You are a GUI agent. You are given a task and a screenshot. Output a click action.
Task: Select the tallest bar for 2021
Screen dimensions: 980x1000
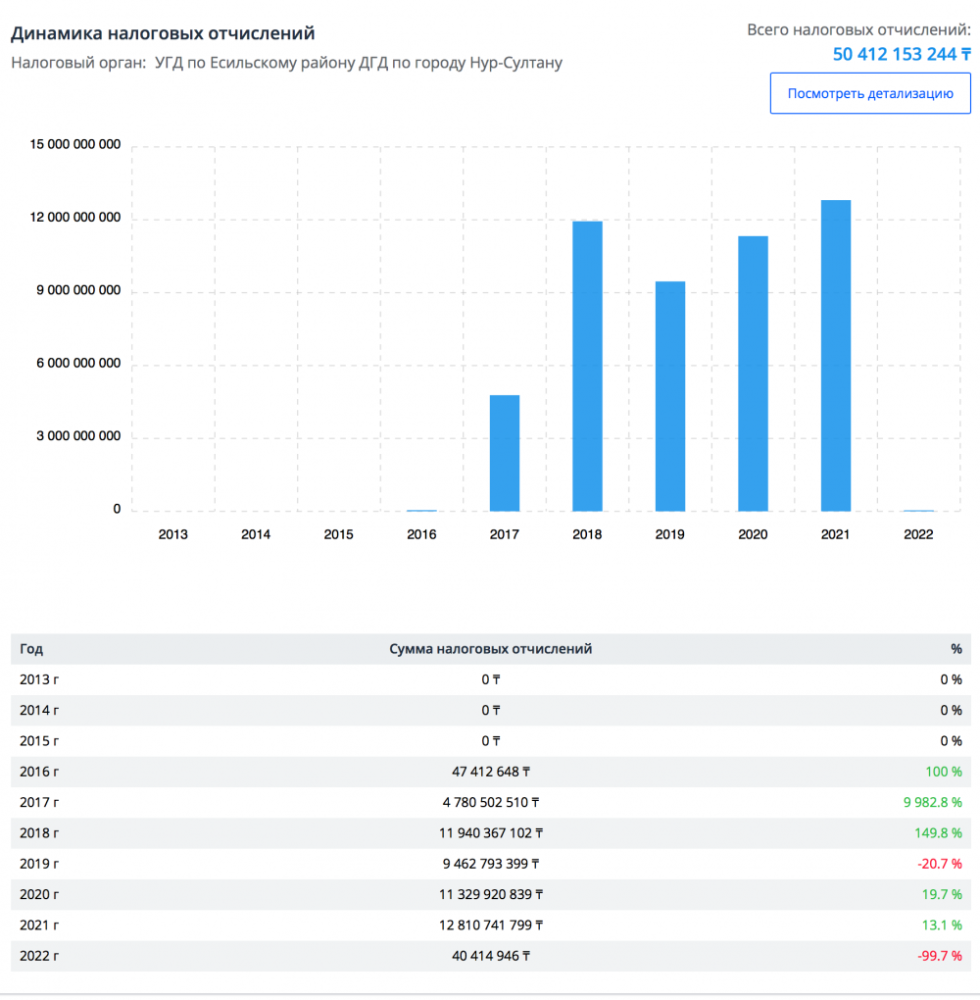pos(836,355)
